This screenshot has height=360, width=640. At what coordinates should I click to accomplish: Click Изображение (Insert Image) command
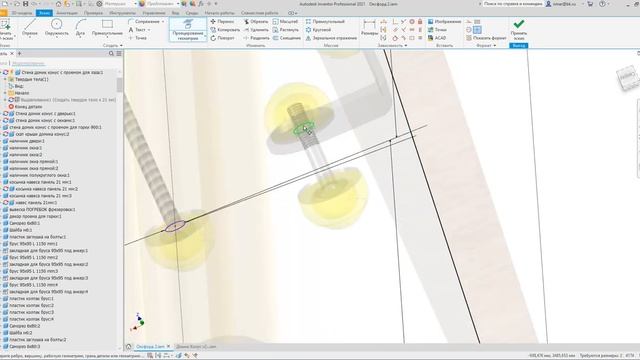pos(444,21)
